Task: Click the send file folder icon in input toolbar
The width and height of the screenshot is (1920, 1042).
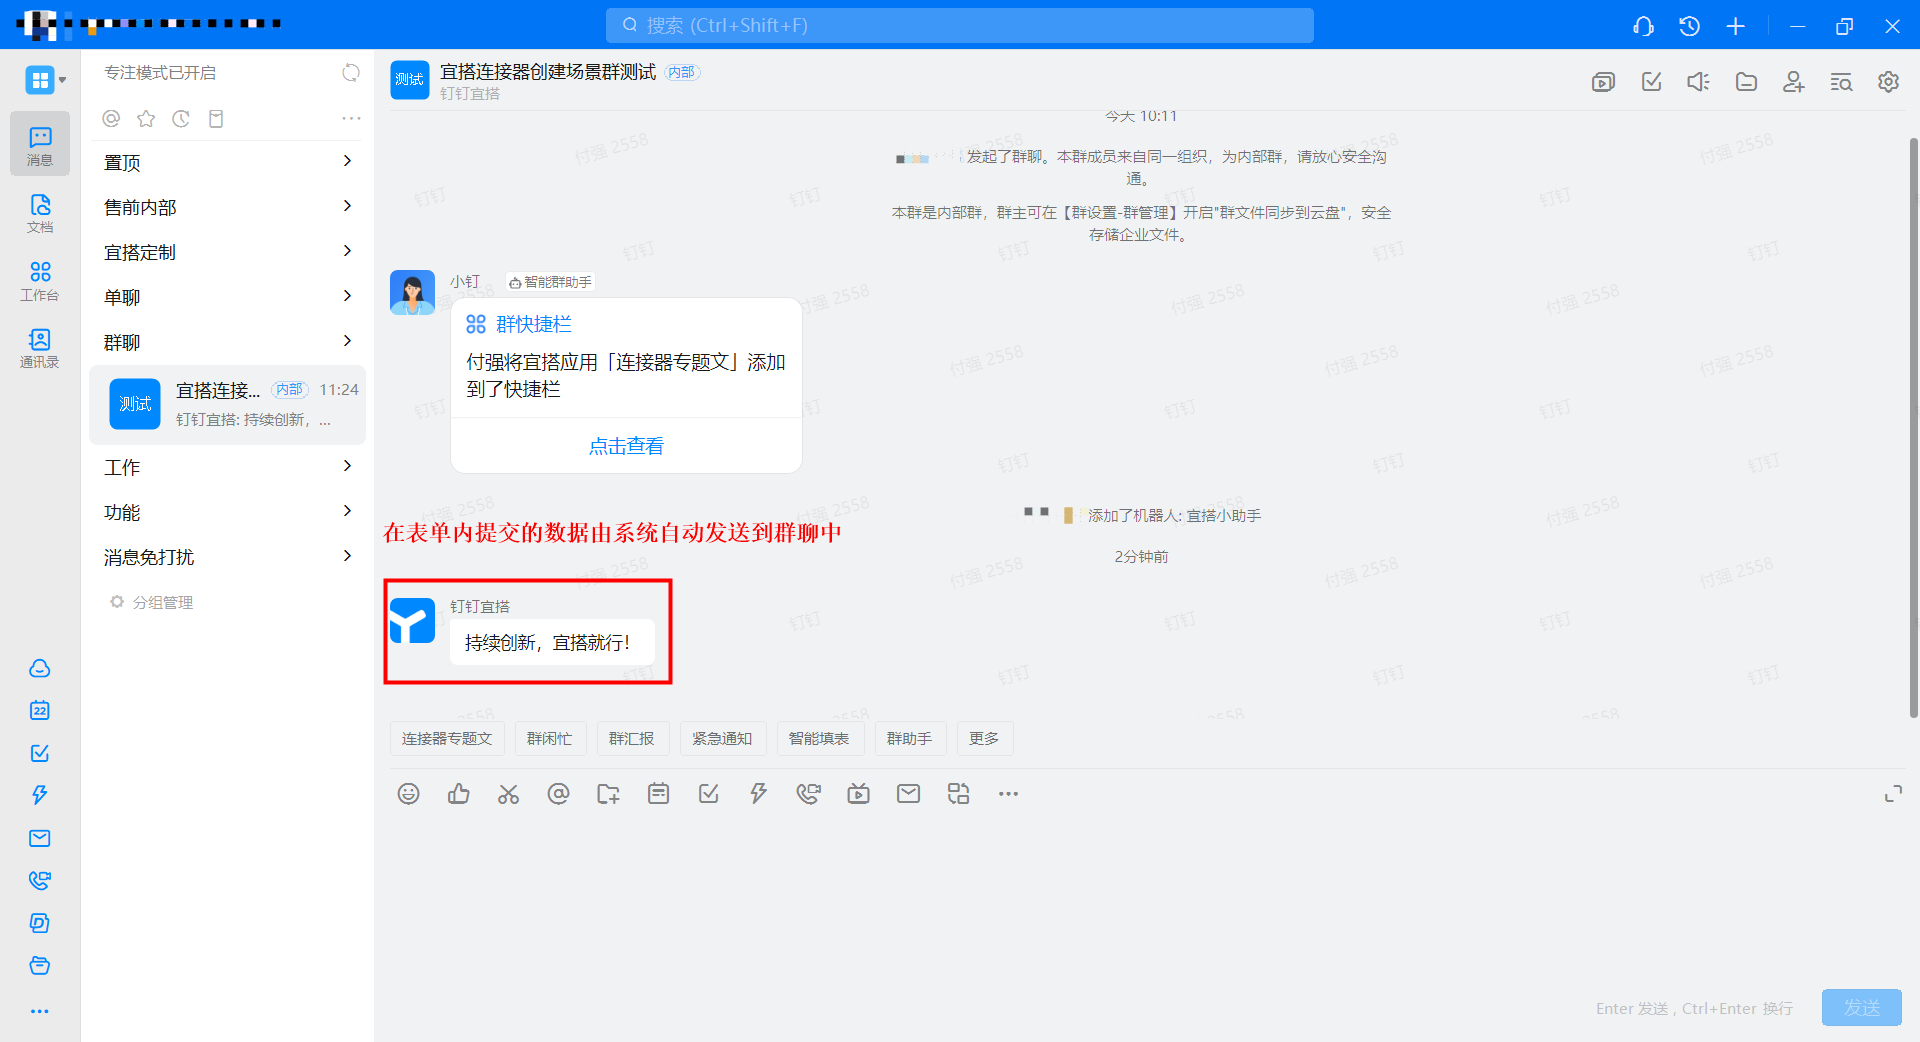Action: (608, 794)
